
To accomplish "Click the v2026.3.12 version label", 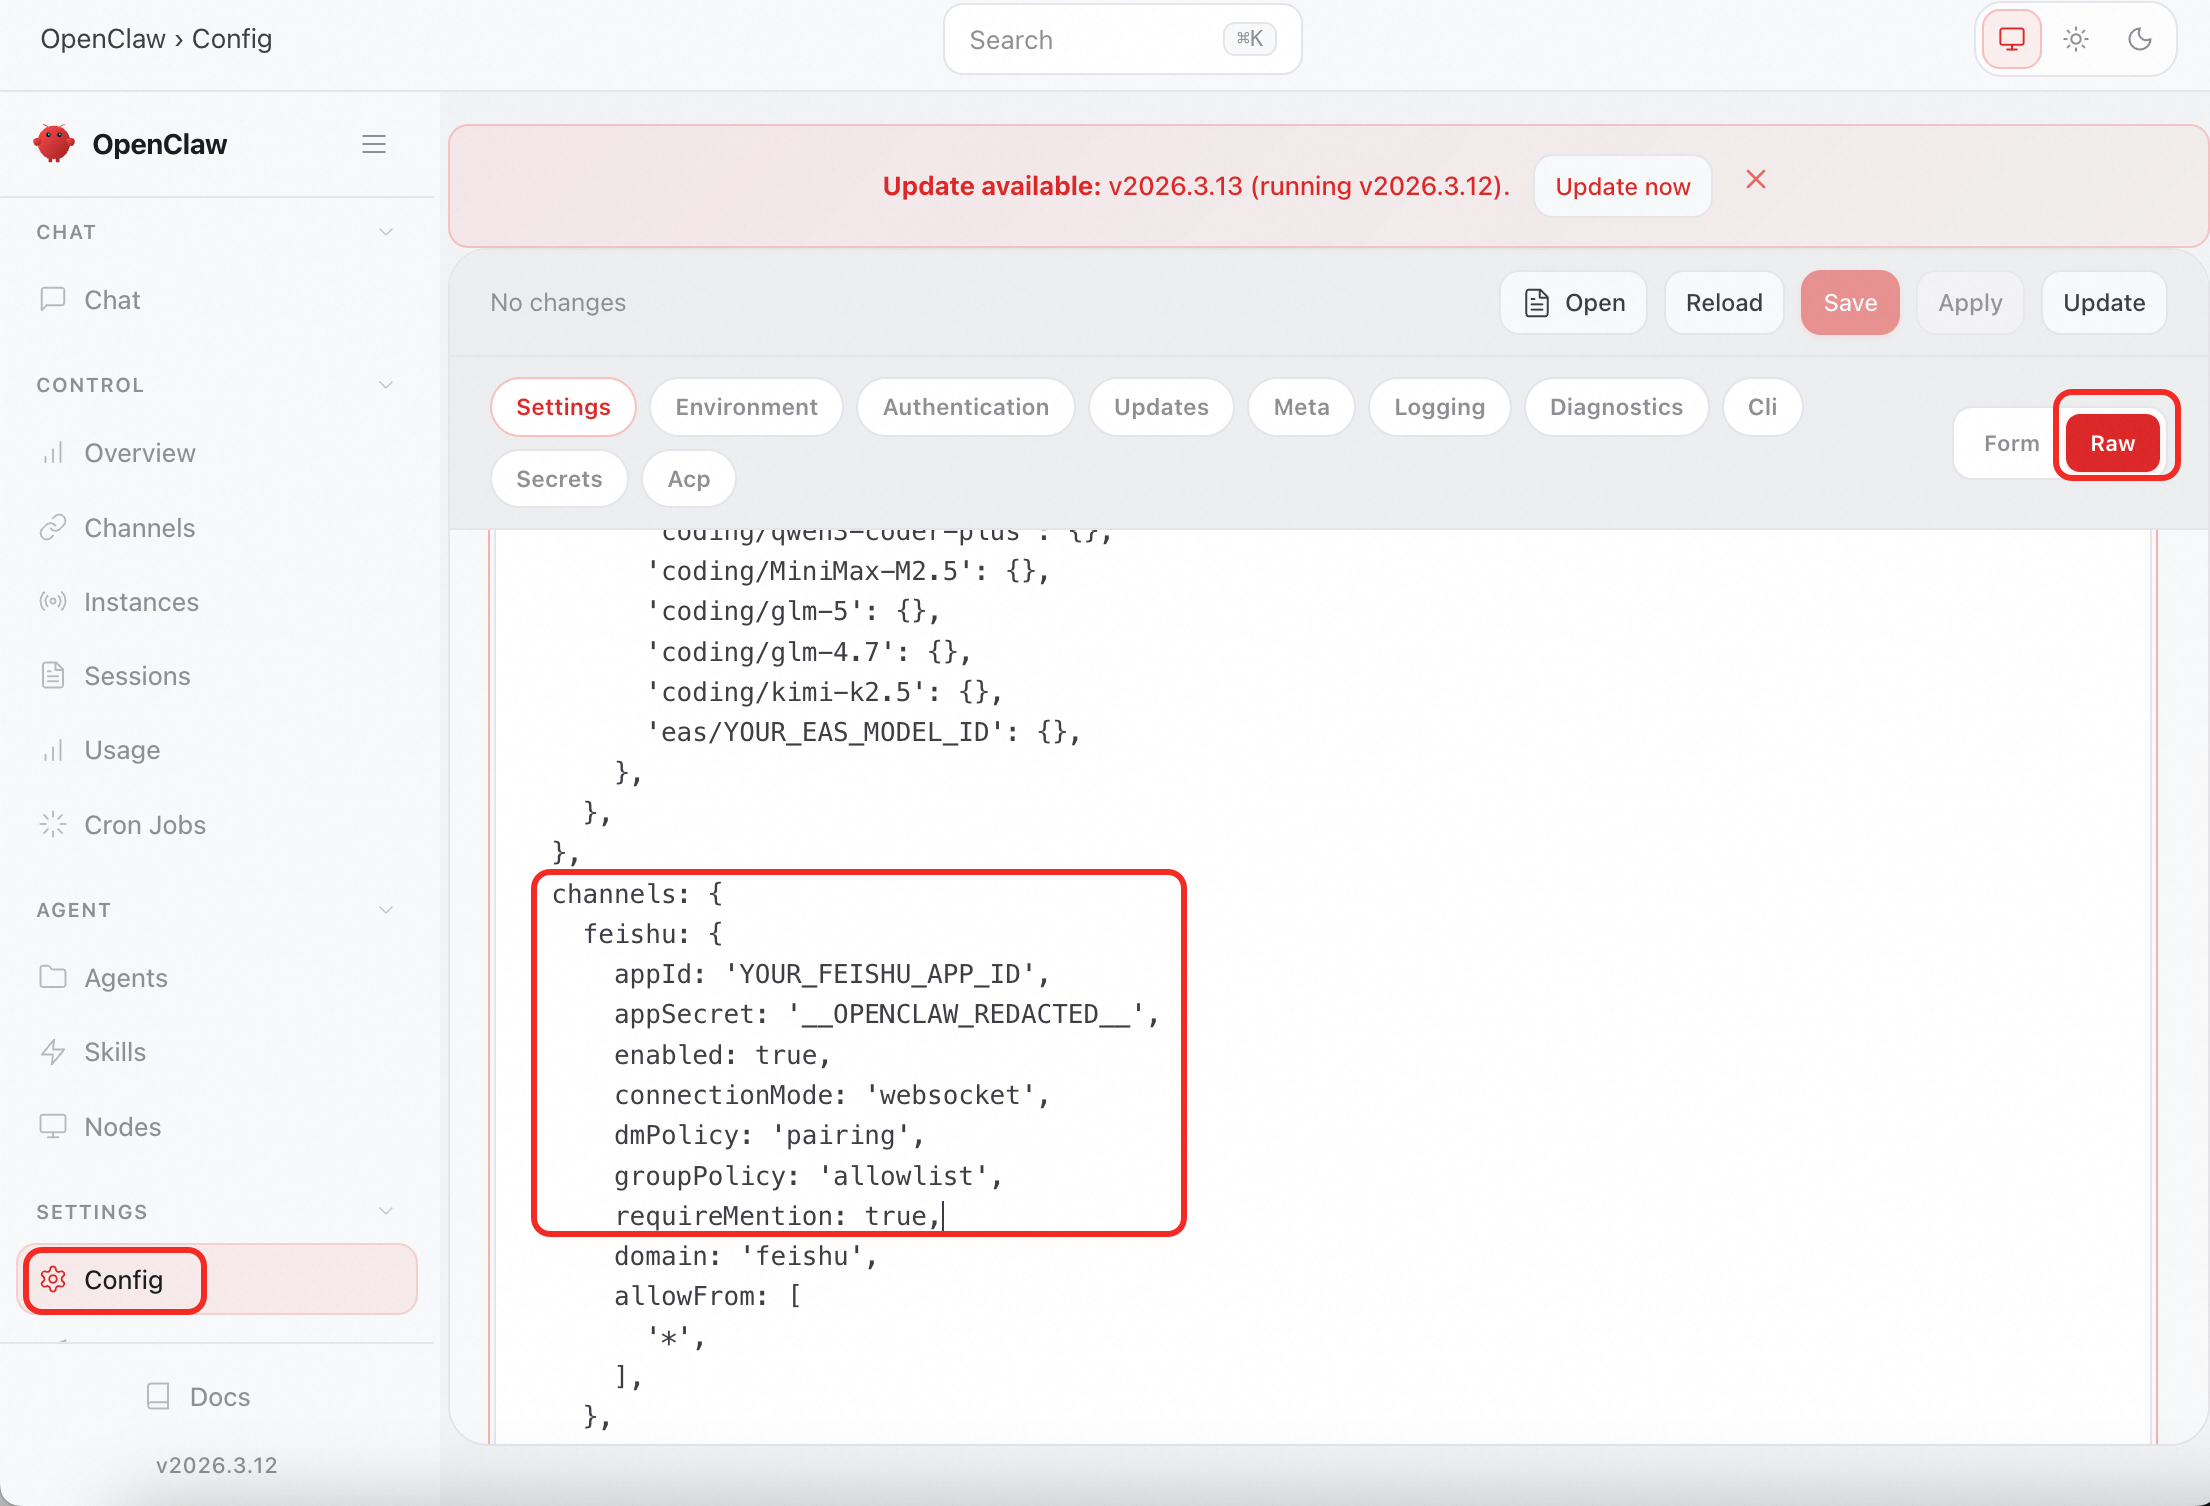I will coord(217,1465).
